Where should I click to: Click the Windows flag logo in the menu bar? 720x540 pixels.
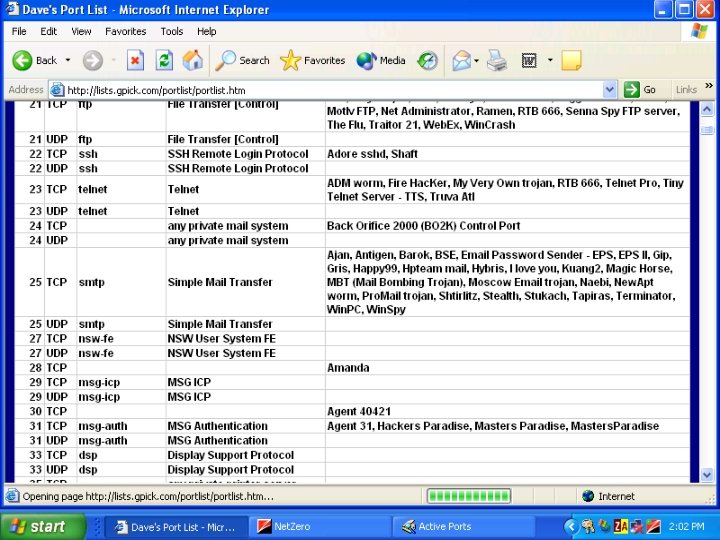coord(699,31)
